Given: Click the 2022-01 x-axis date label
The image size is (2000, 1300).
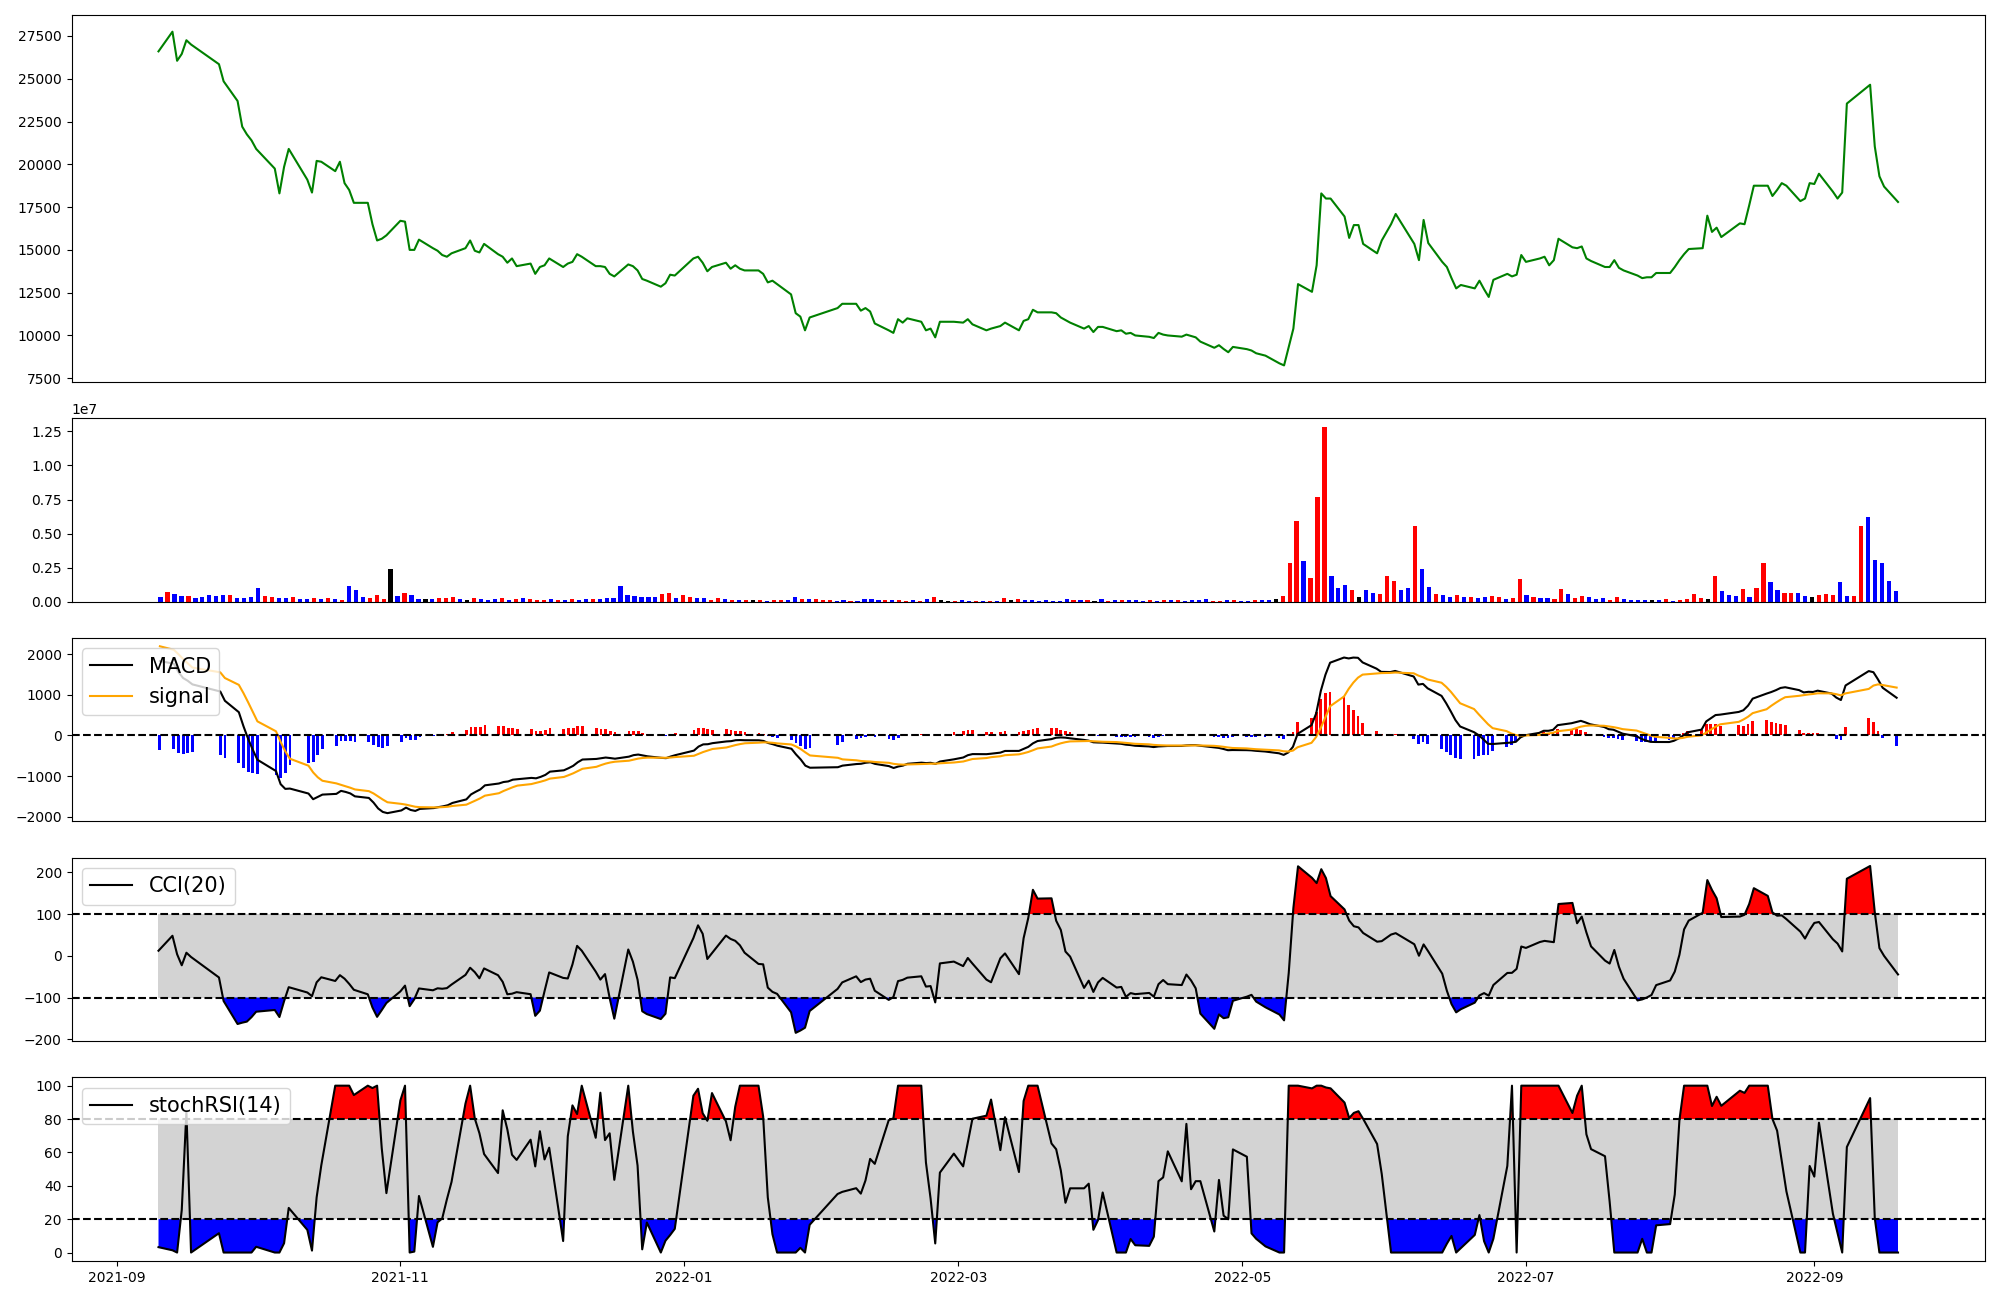Looking at the screenshot, I should click(684, 1277).
